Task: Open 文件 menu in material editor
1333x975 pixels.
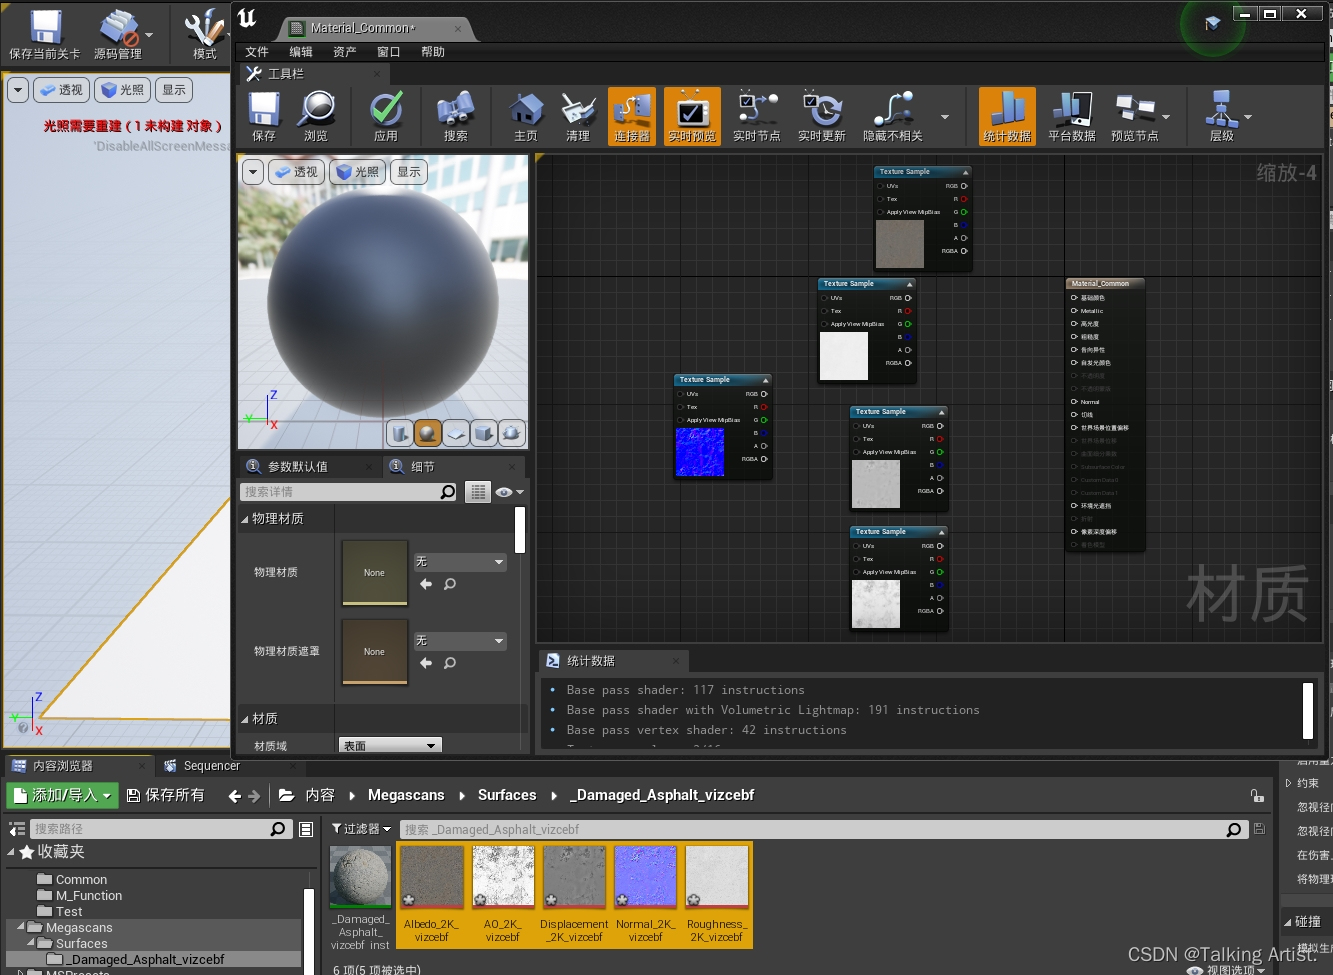Action: (257, 52)
